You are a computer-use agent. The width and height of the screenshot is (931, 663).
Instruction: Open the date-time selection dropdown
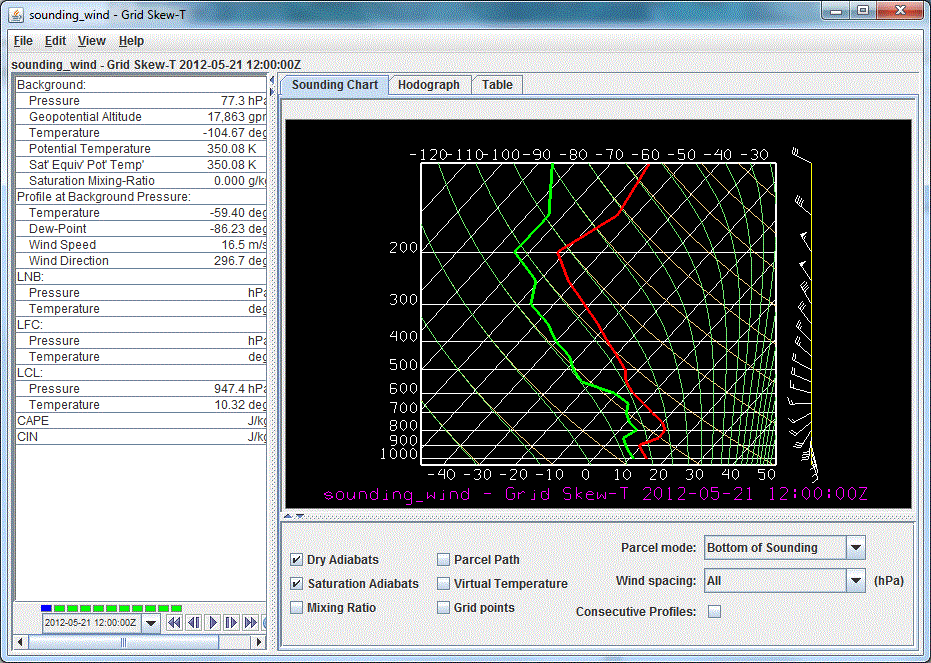150,622
